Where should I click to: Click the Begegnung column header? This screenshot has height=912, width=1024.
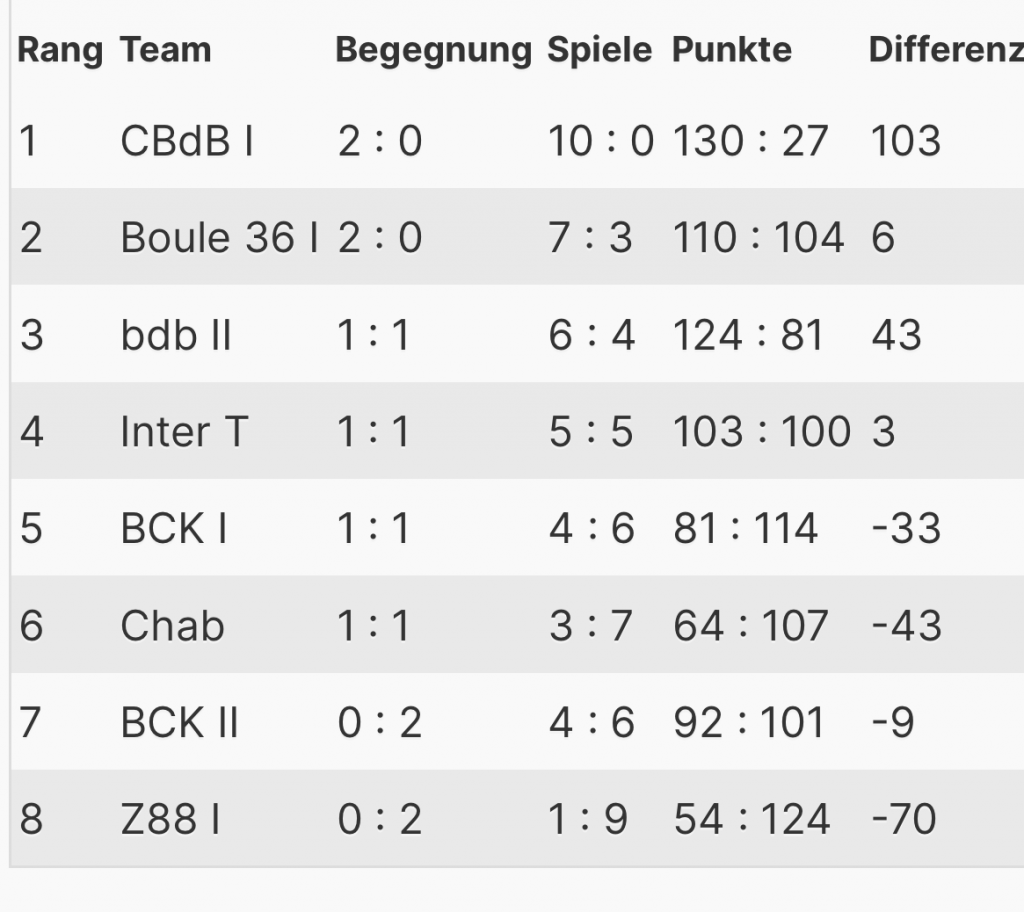point(433,50)
